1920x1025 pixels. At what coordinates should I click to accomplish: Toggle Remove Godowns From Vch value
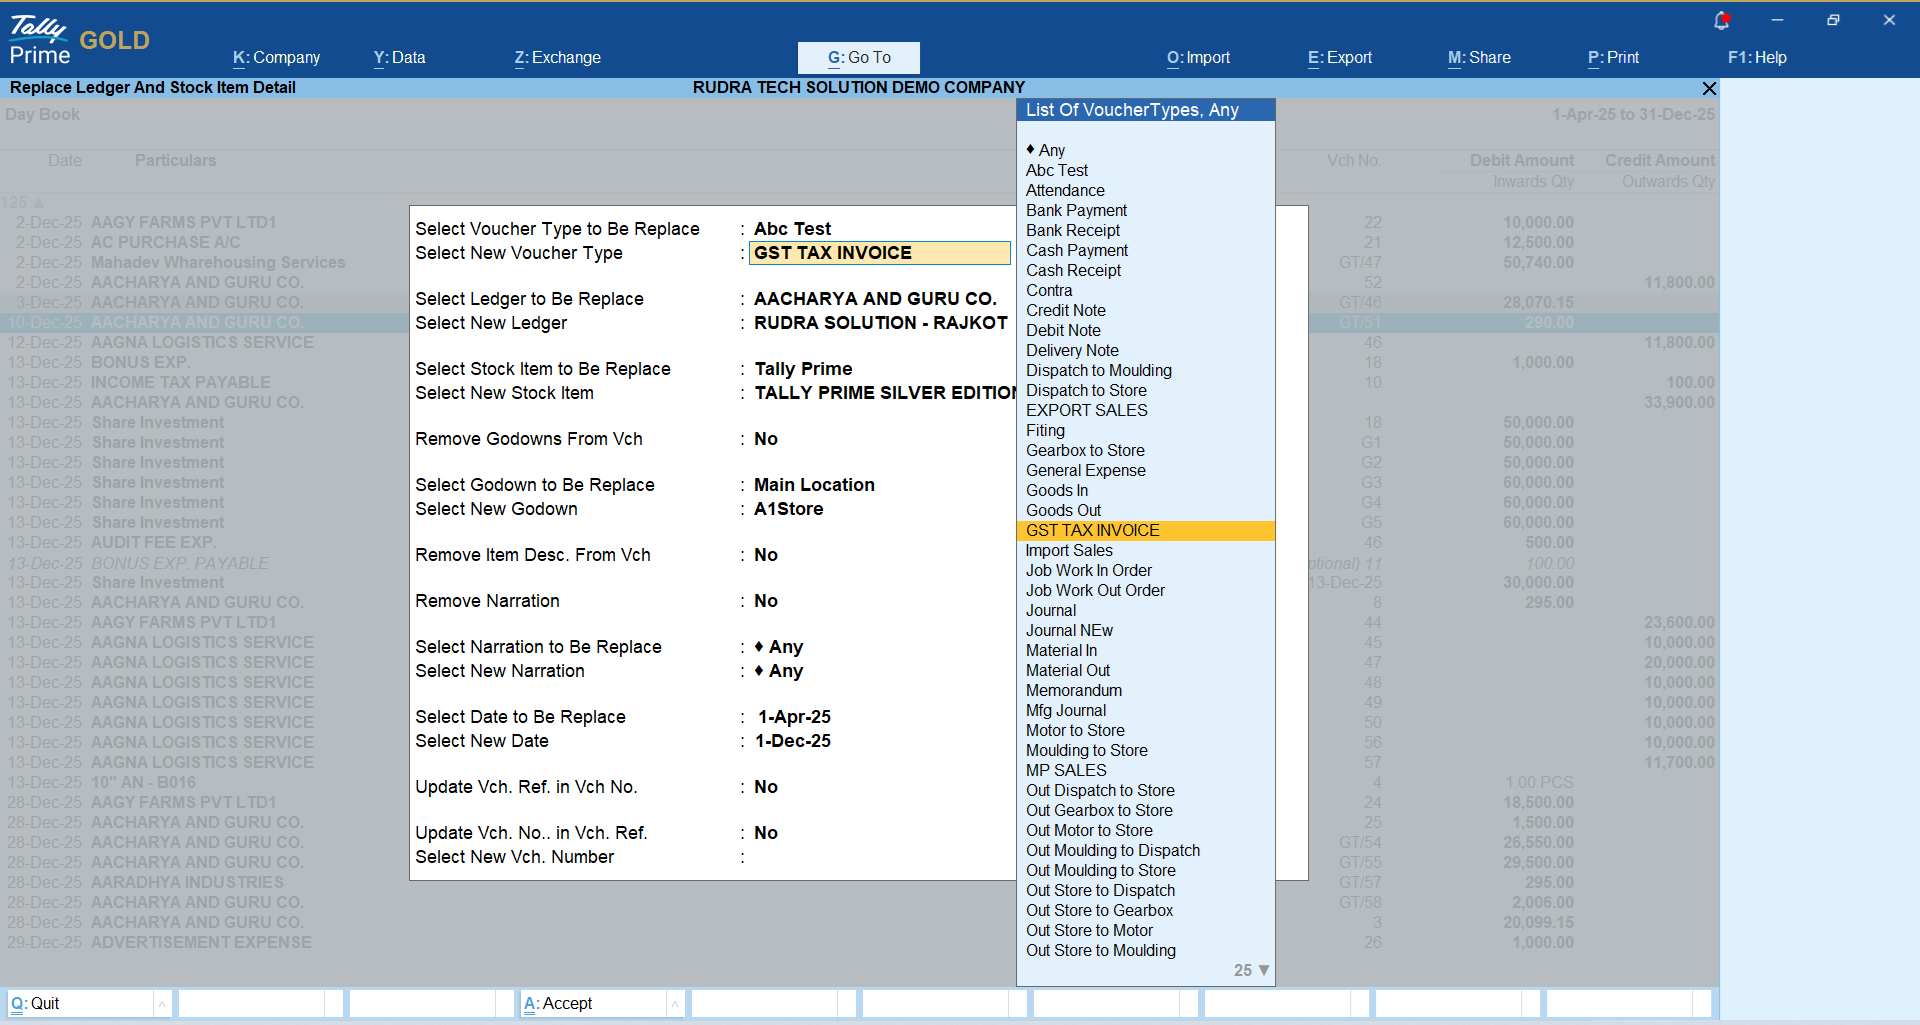click(766, 439)
